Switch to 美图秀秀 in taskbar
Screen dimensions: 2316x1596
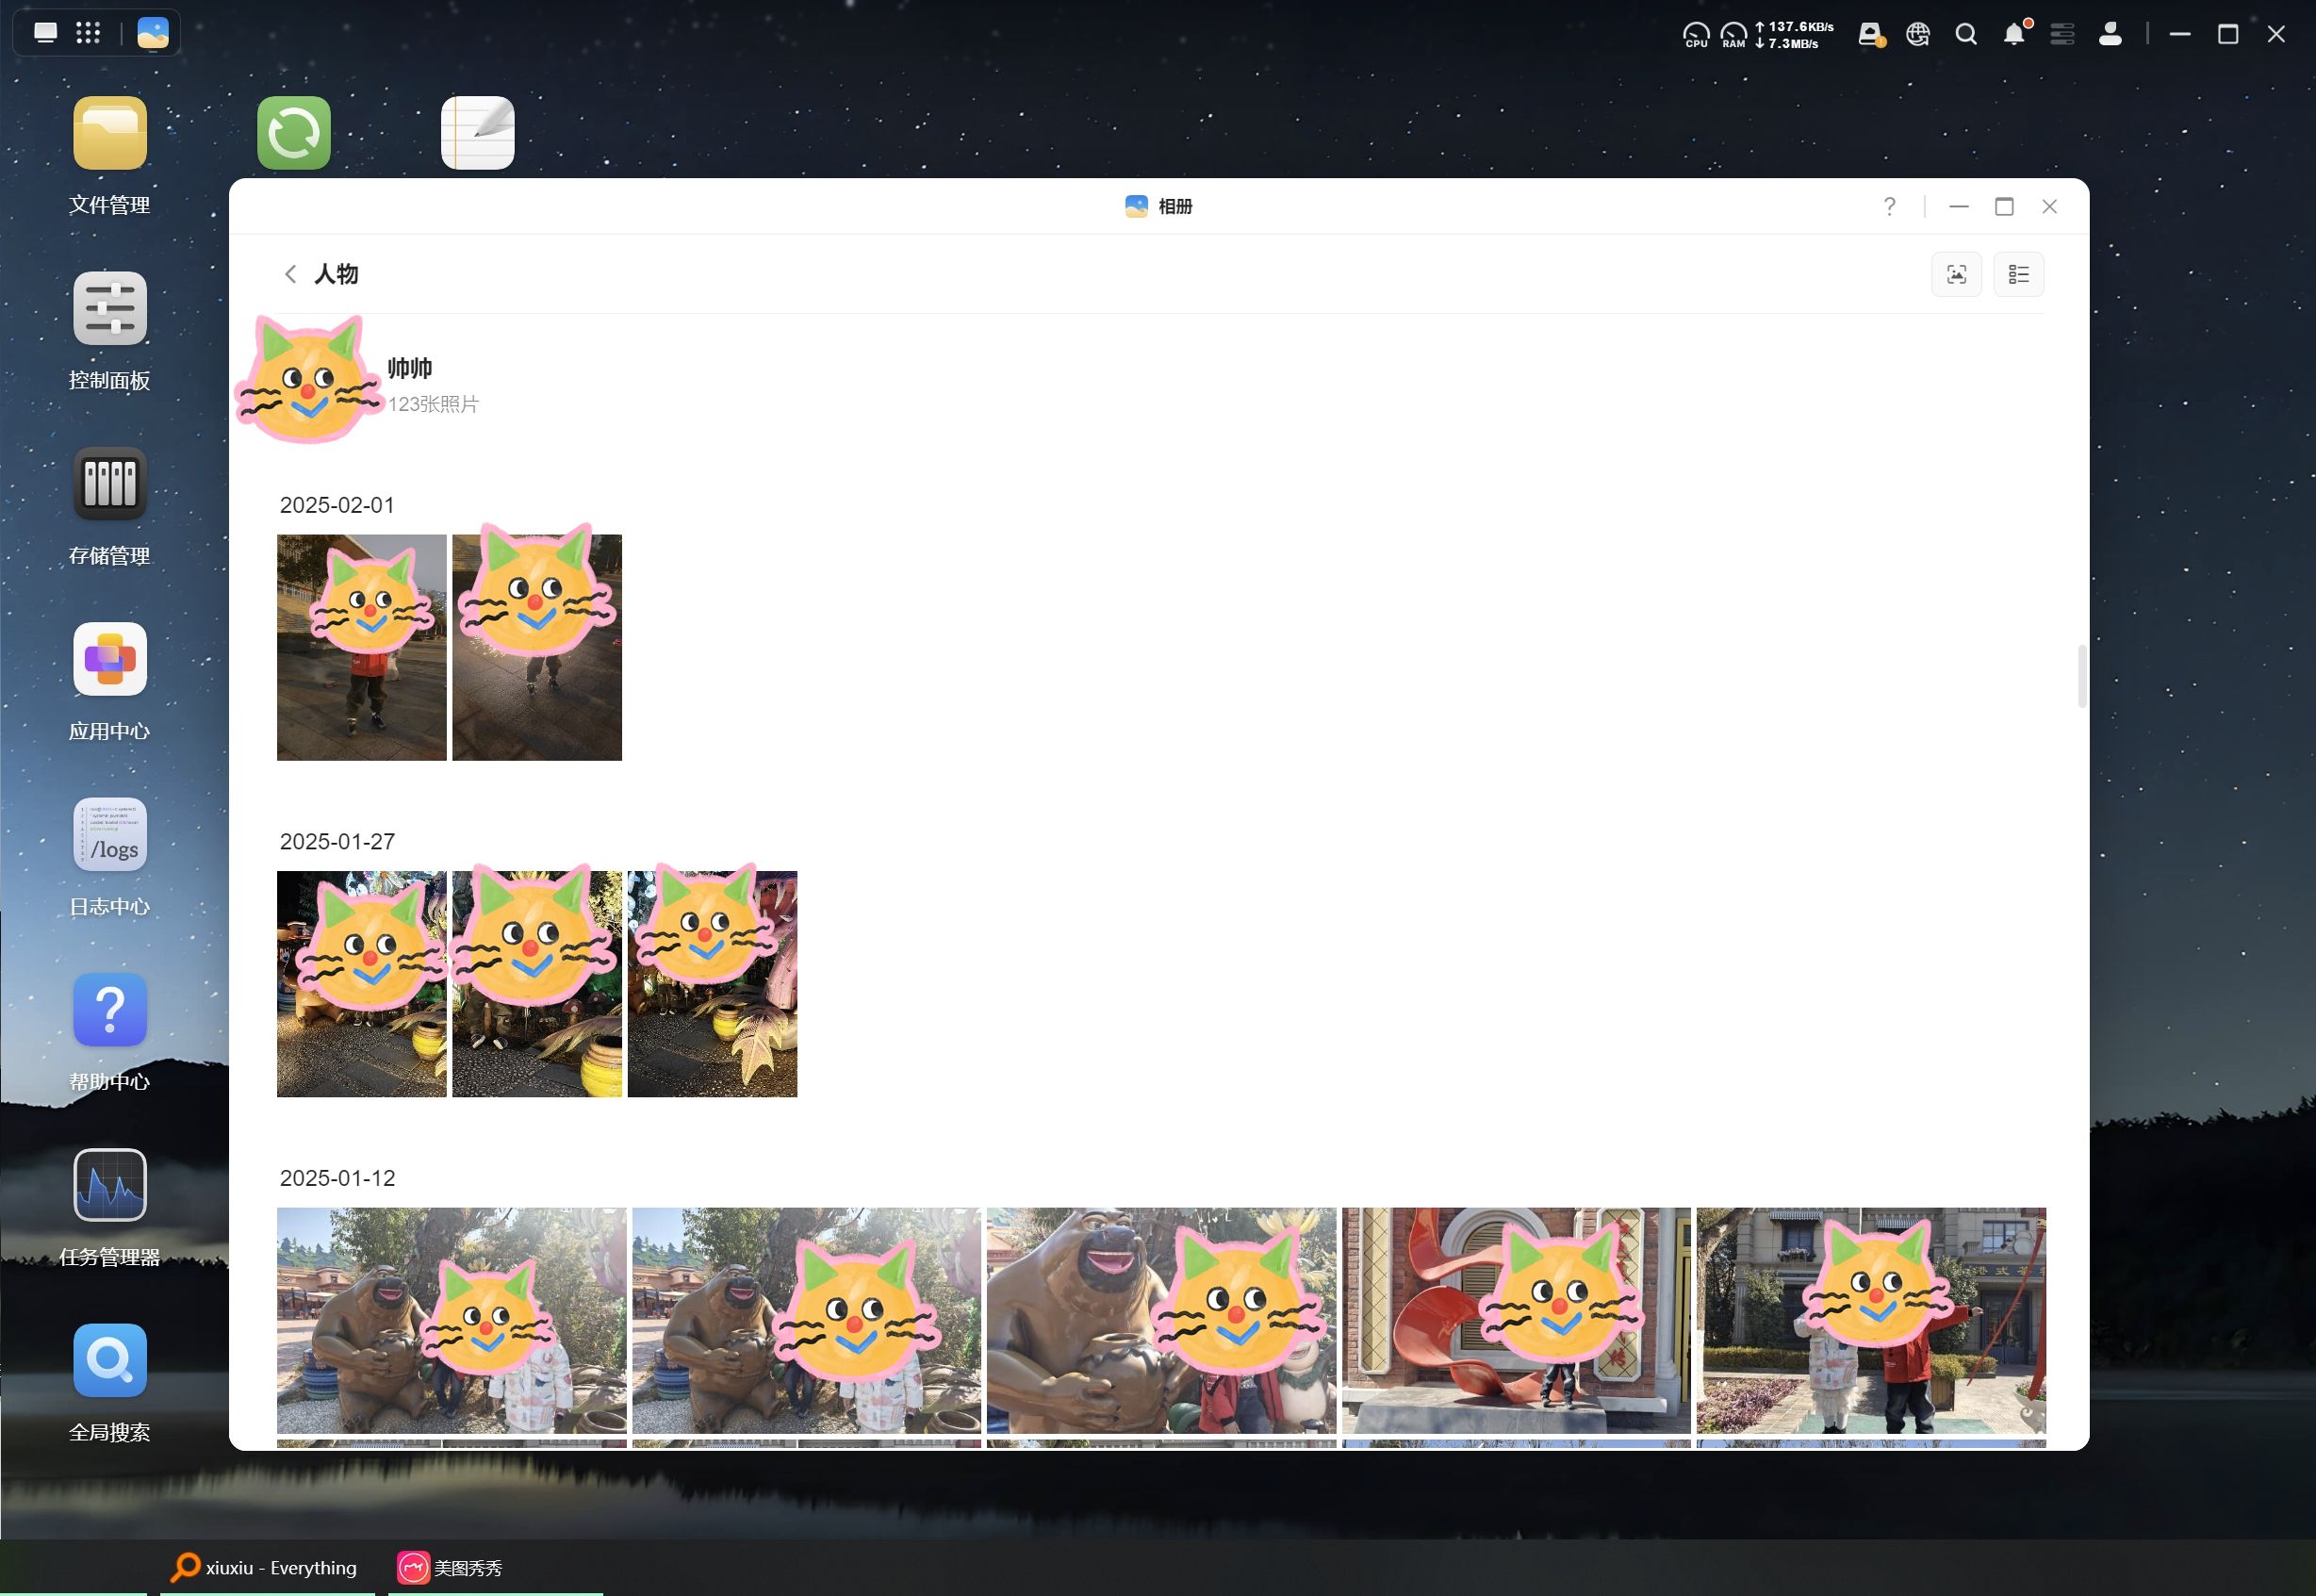pyautogui.click(x=450, y=1568)
